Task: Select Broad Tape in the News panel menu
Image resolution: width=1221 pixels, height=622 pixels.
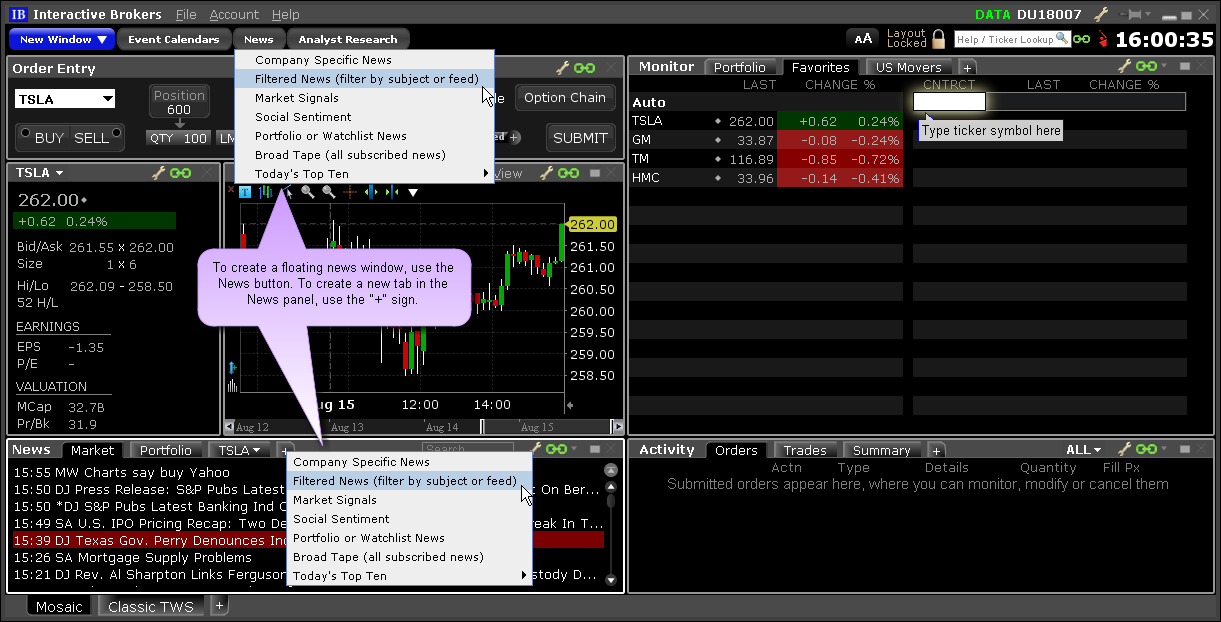Action: point(408,557)
